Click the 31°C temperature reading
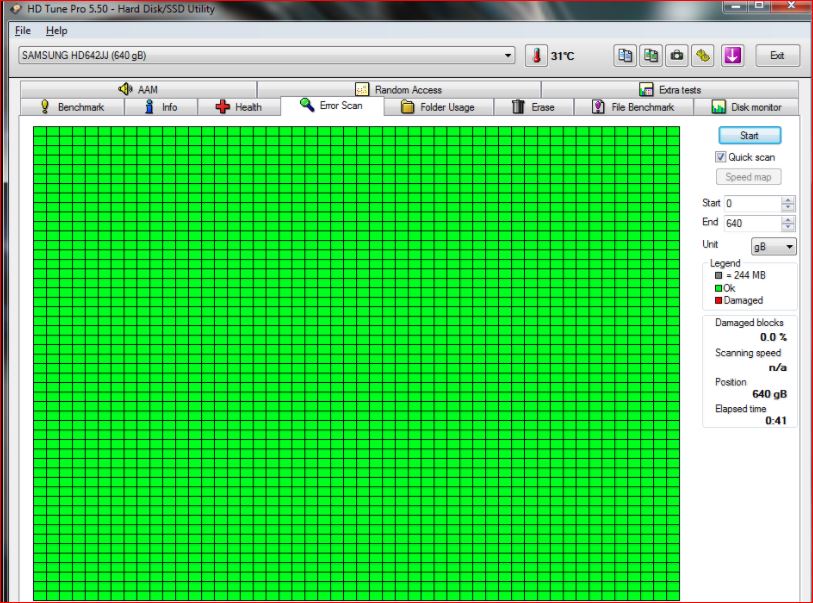Image resolution: width=813 pixels, height=603 pixels. [x=563, y=56]
